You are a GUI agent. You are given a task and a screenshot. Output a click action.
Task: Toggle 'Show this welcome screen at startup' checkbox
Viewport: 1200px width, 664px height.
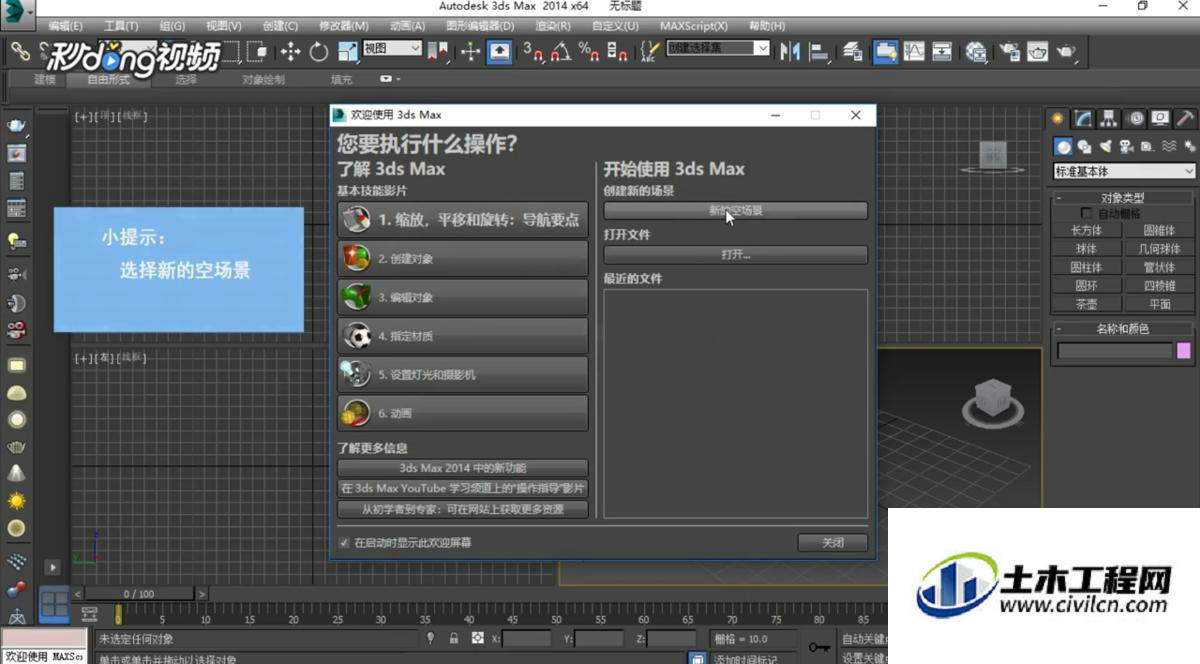point(345,543)
